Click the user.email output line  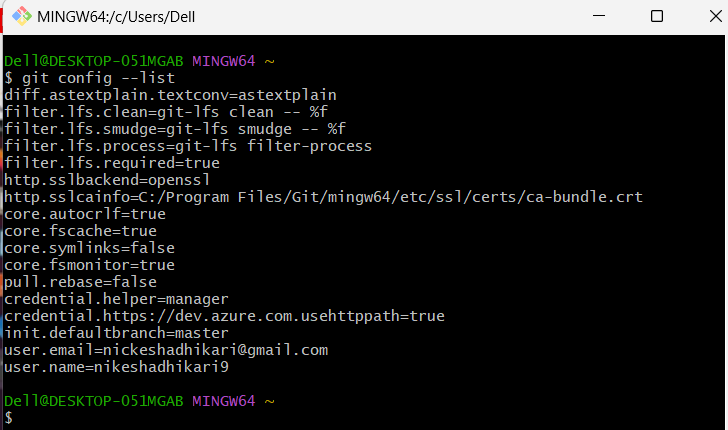166,350
